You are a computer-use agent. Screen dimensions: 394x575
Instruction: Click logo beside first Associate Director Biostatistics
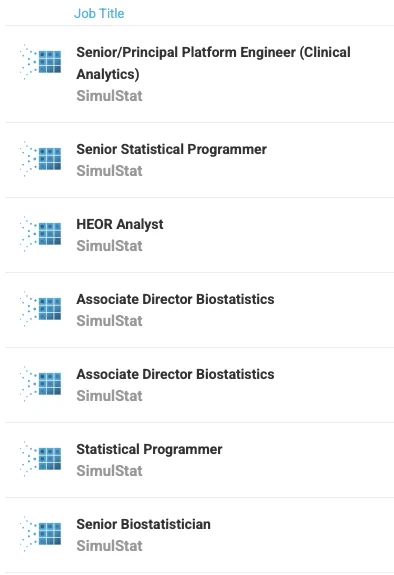[41, 309]
